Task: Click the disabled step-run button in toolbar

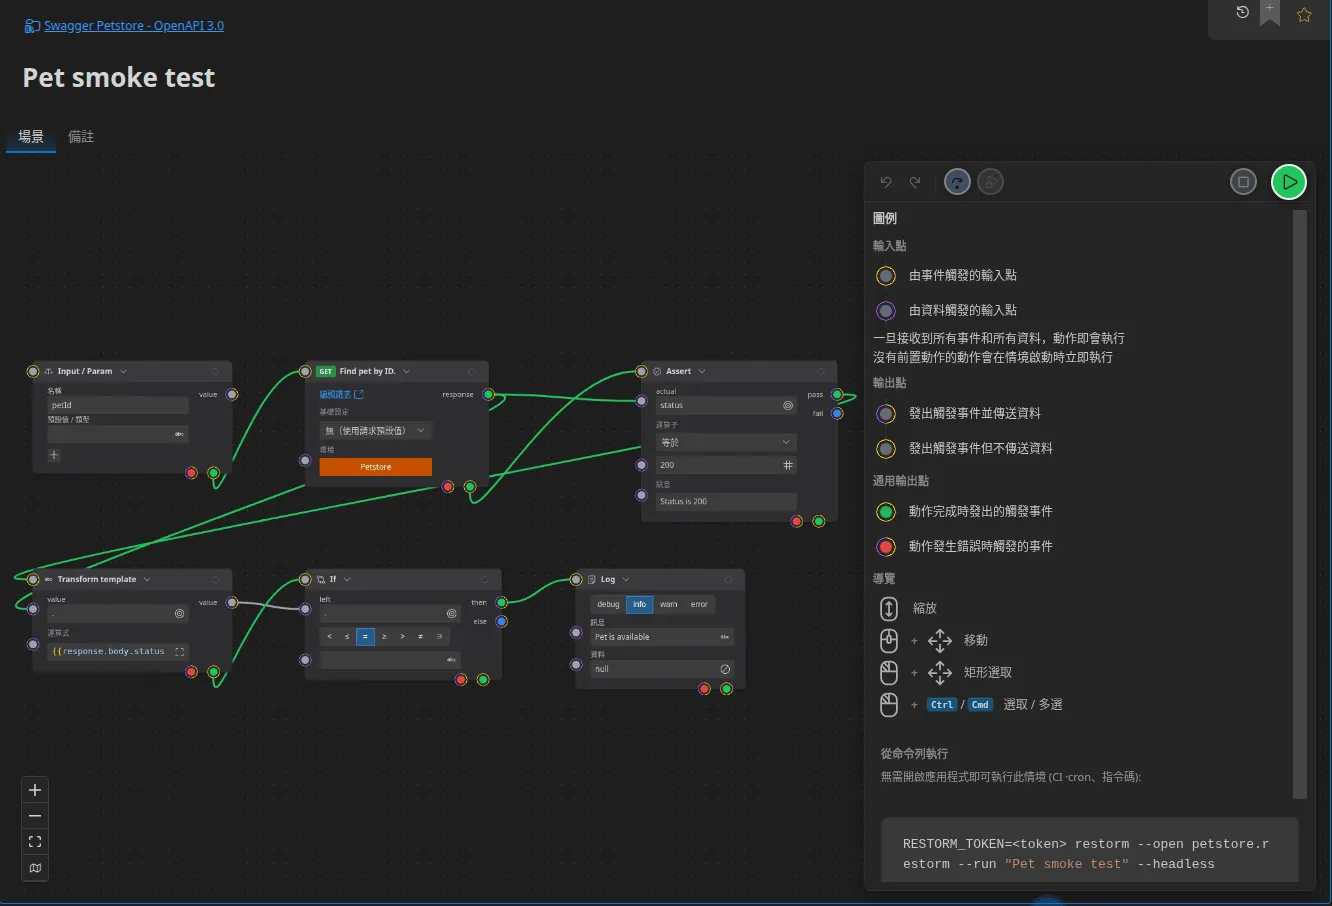Action: [x=990, y=182]
